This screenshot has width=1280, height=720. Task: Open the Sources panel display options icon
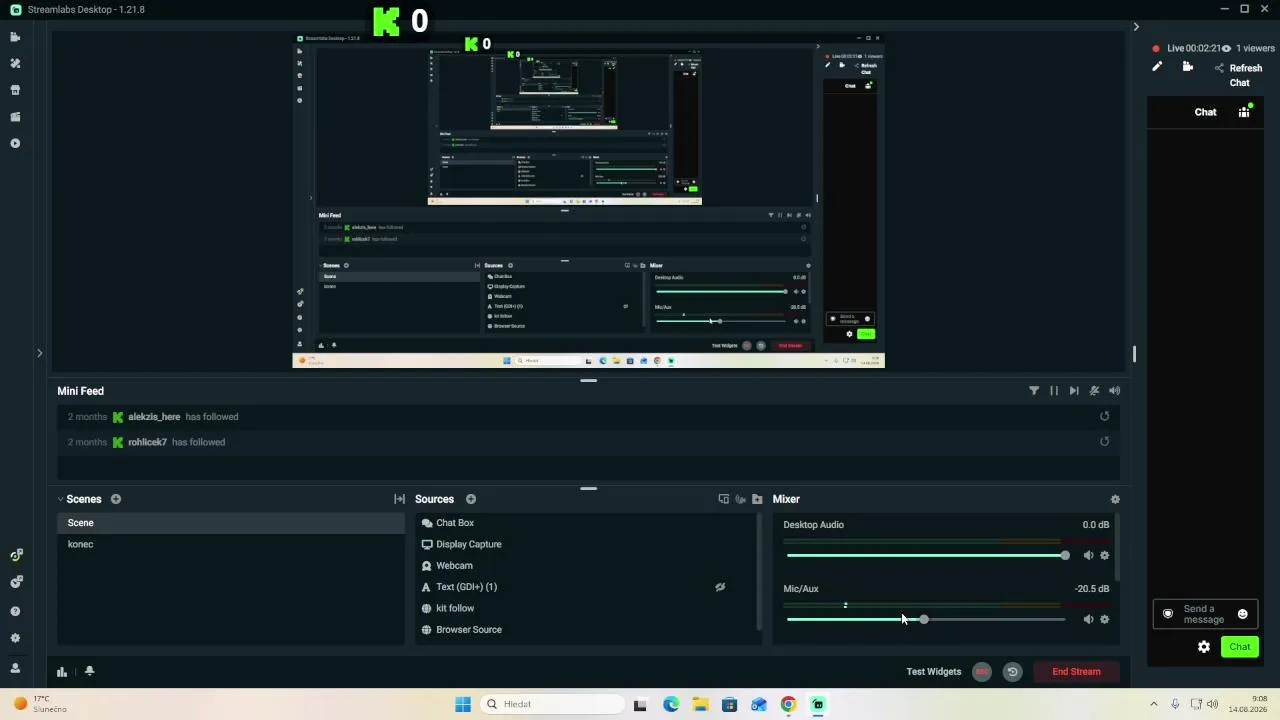tap(724, 499)
